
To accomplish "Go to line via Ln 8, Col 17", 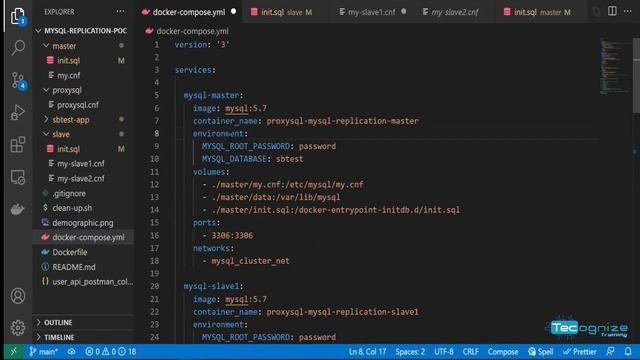I will pyautogui.click(x=367, y=351).
